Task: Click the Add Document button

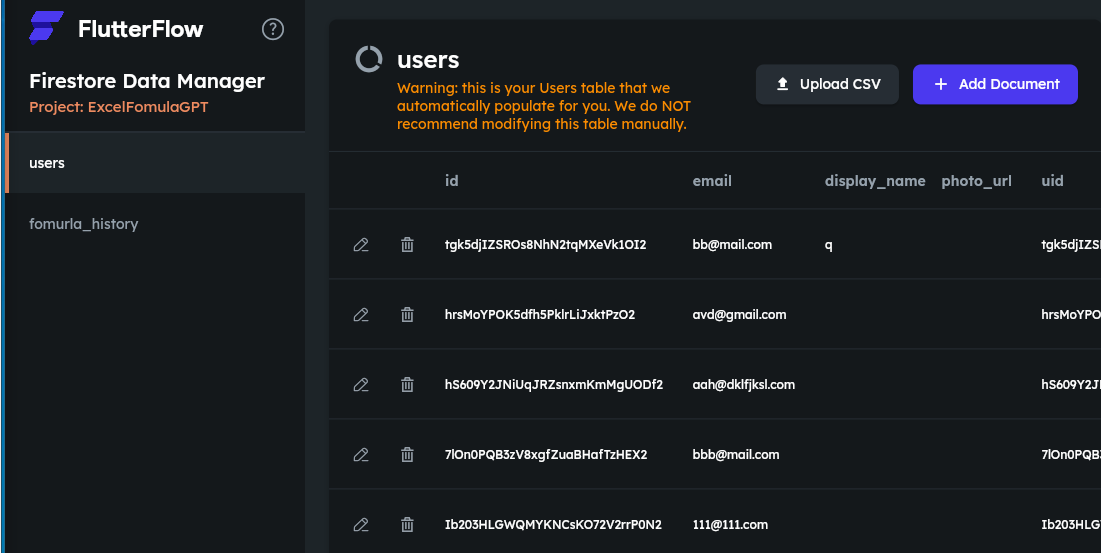Action: coord(995,84)
